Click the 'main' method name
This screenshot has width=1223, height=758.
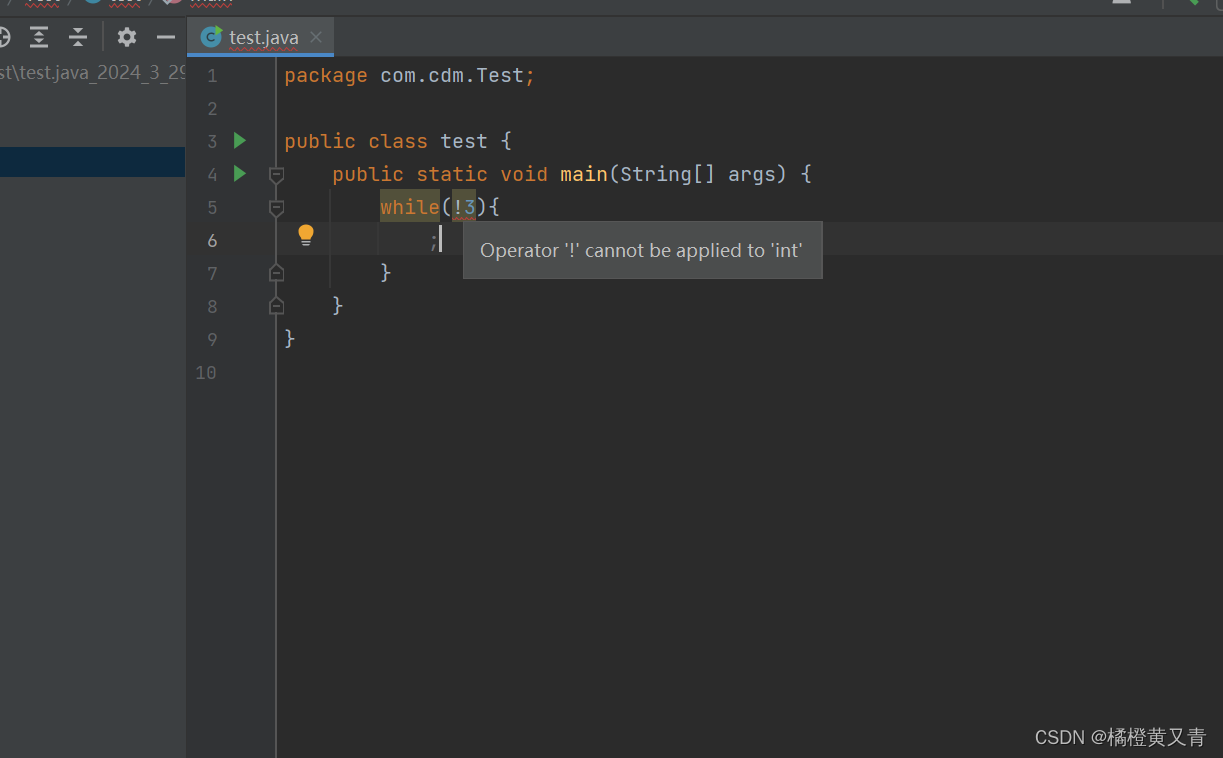tap(584, 175)
